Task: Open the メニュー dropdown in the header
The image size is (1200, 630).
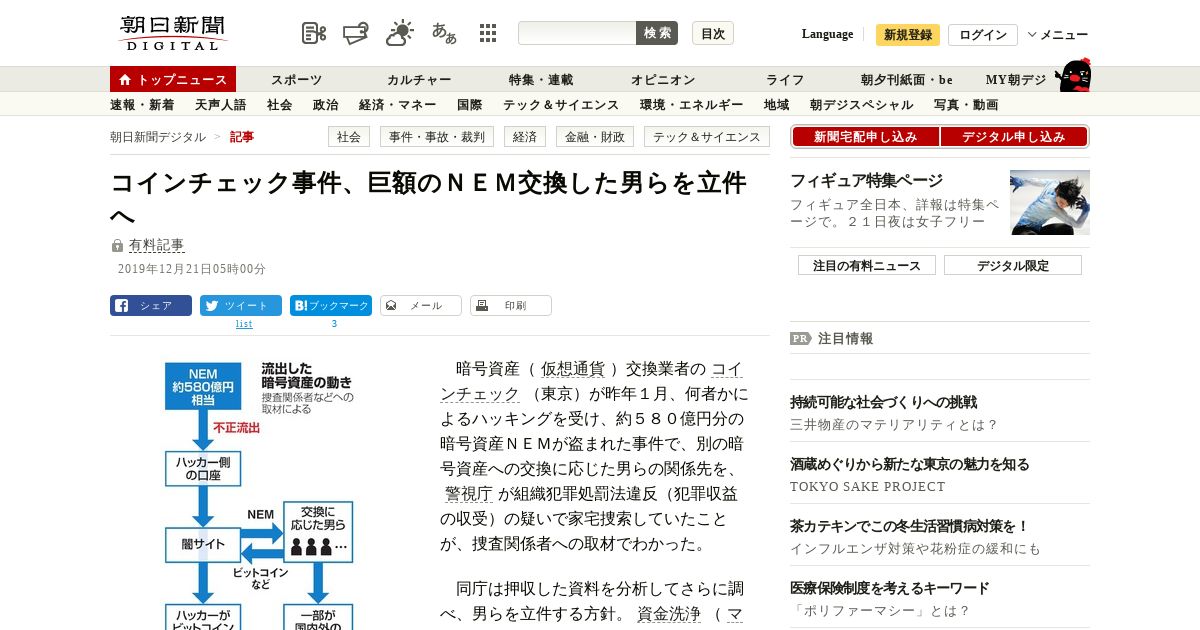Action: (x=1058, y=35)
